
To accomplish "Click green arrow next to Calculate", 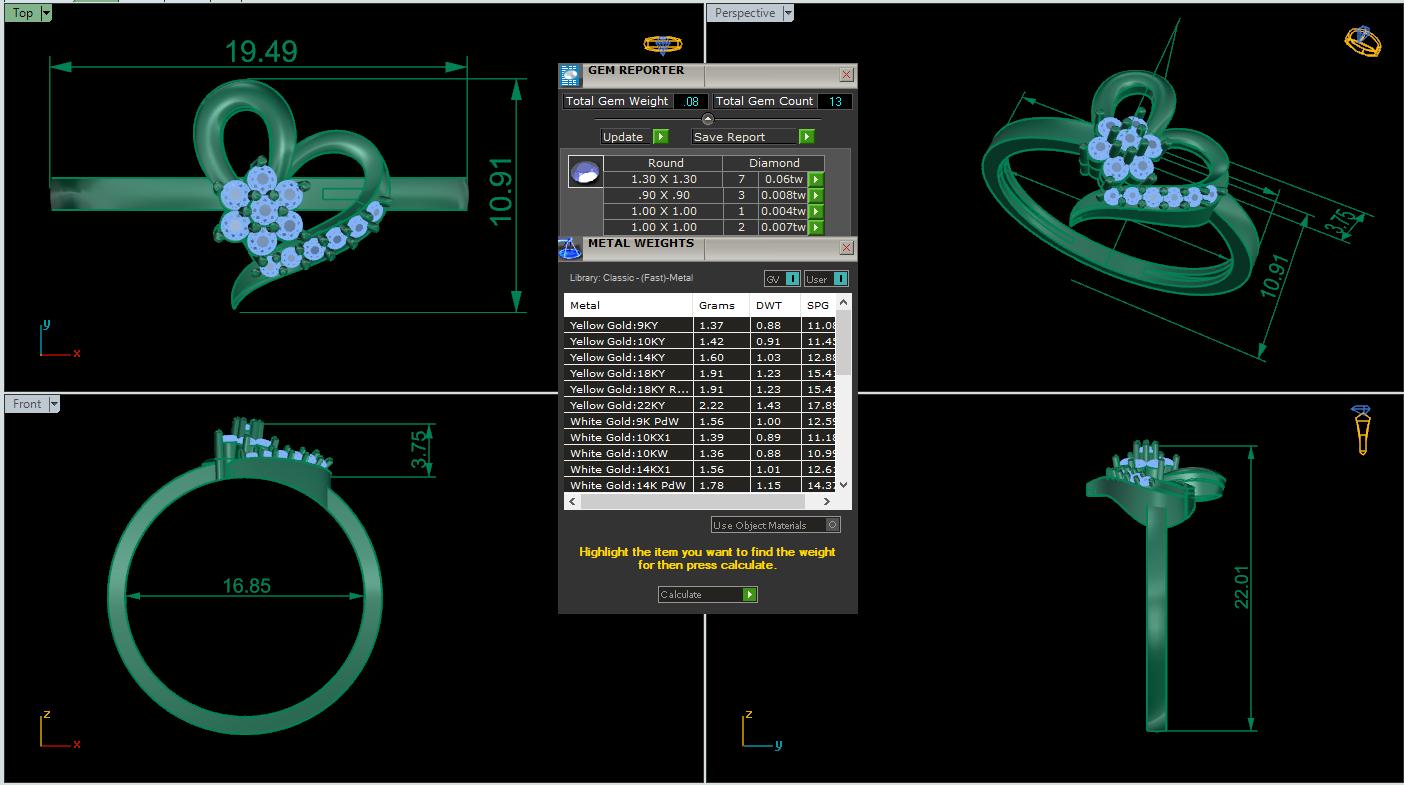I will [750, 594].
